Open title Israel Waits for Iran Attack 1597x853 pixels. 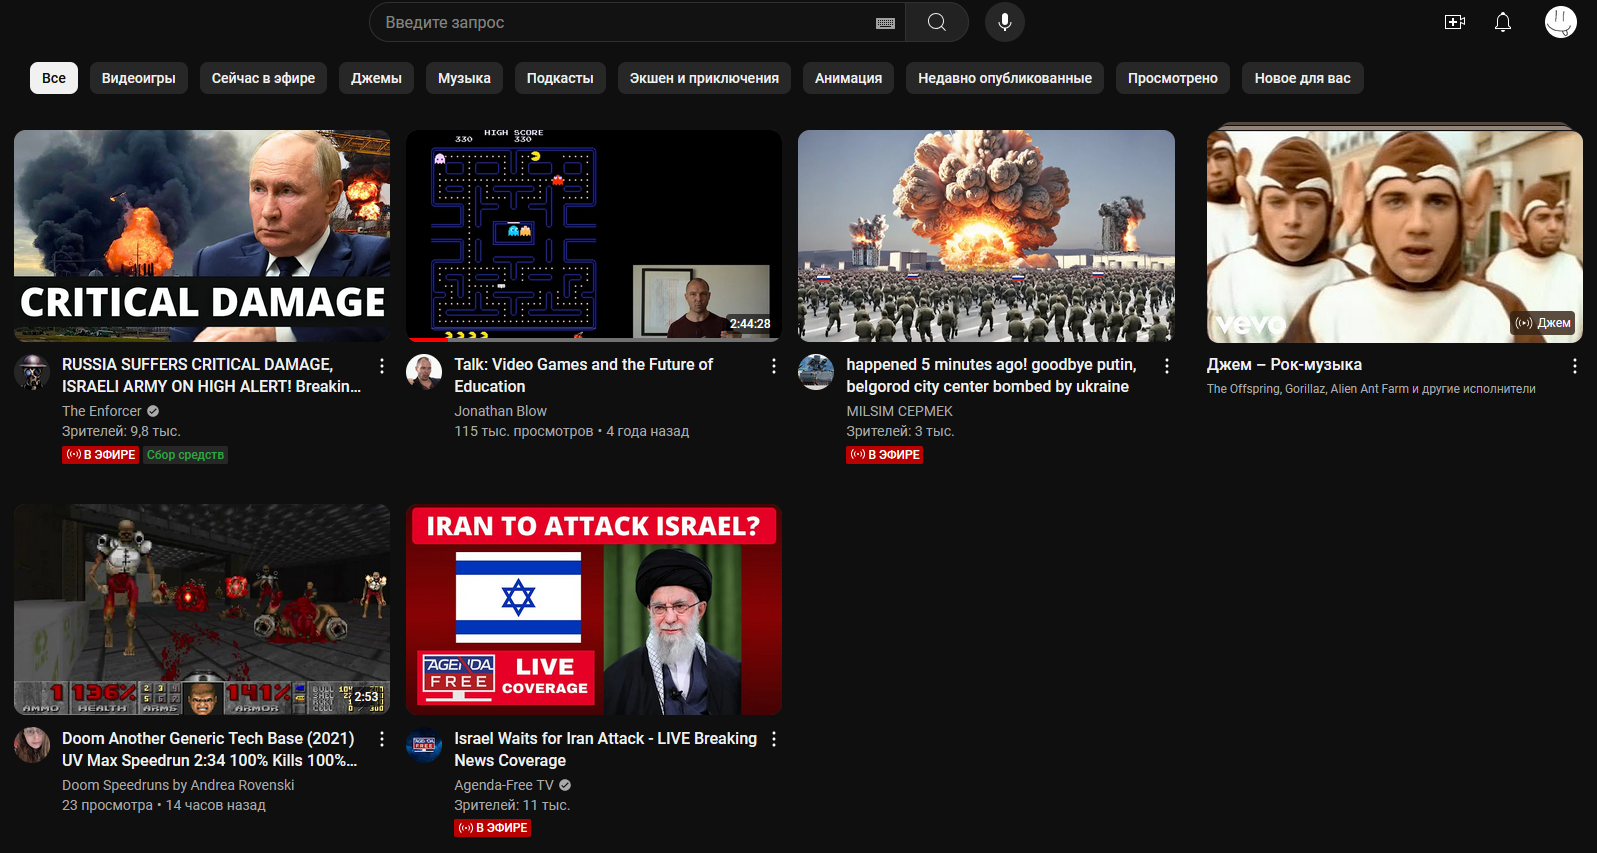pos(605,749)
